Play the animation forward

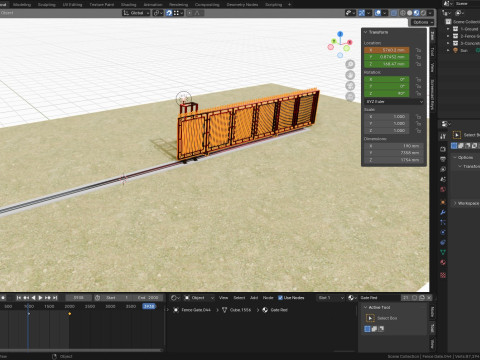coord(40,298)
